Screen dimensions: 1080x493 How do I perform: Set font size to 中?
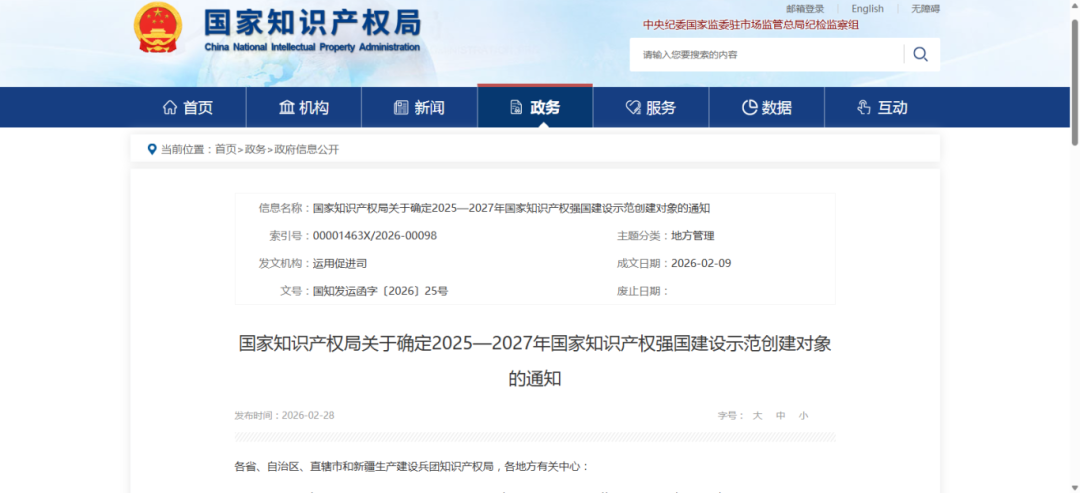(x=780, y=416)
